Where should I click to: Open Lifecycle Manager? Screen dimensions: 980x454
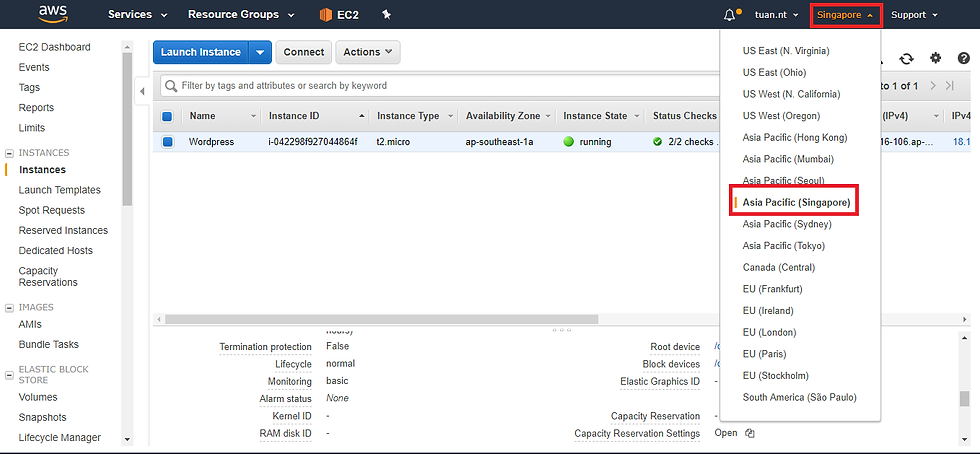click(x=59, y=437)
